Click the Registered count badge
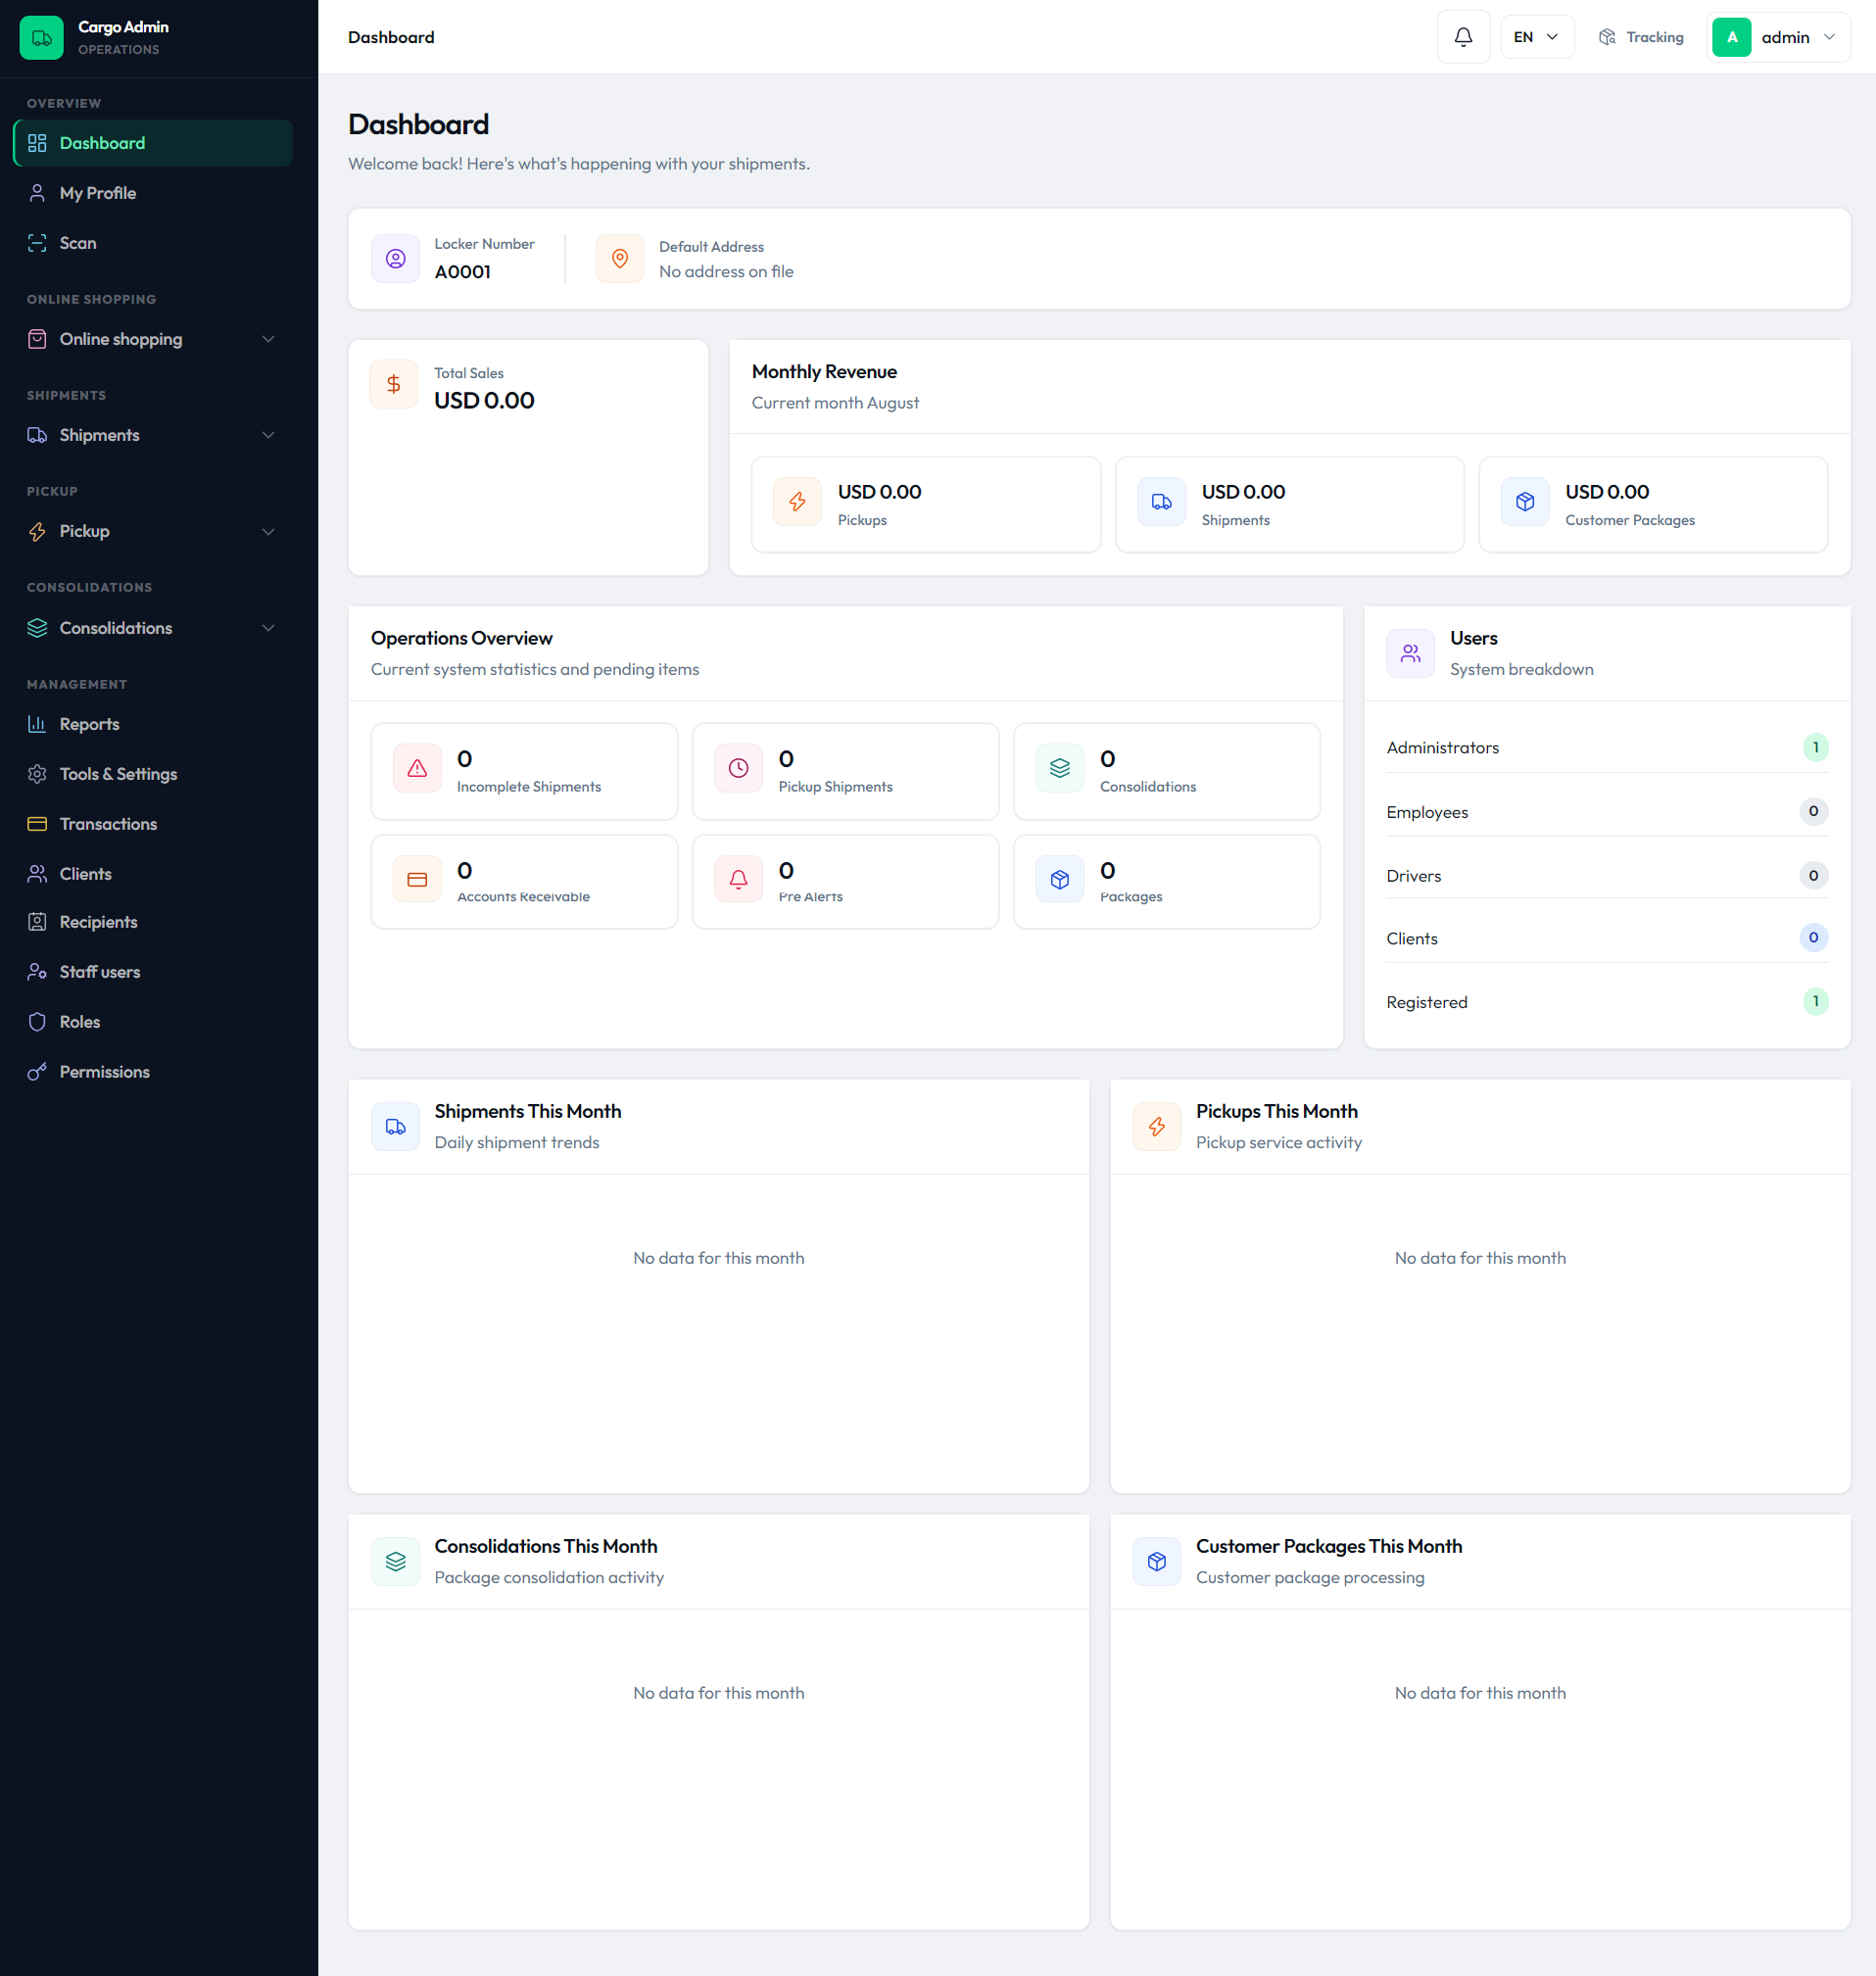 1815,1002
